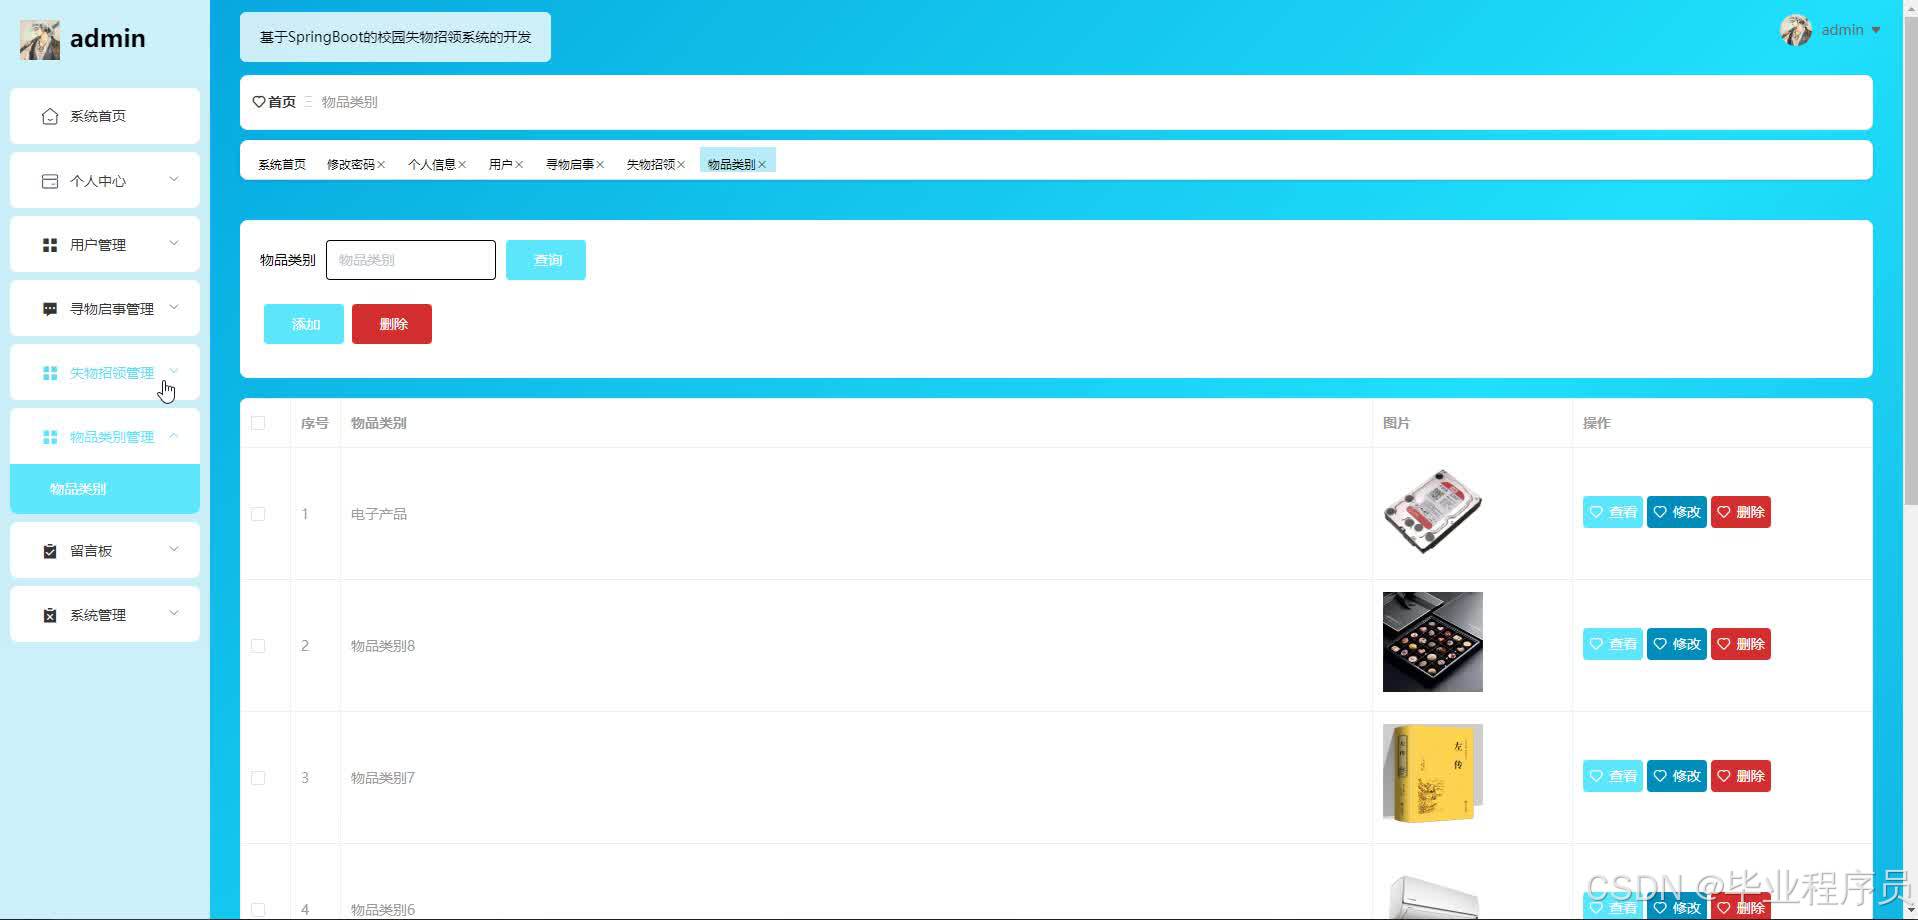Check the row for 物品类别6

click(x=258, y=910)
